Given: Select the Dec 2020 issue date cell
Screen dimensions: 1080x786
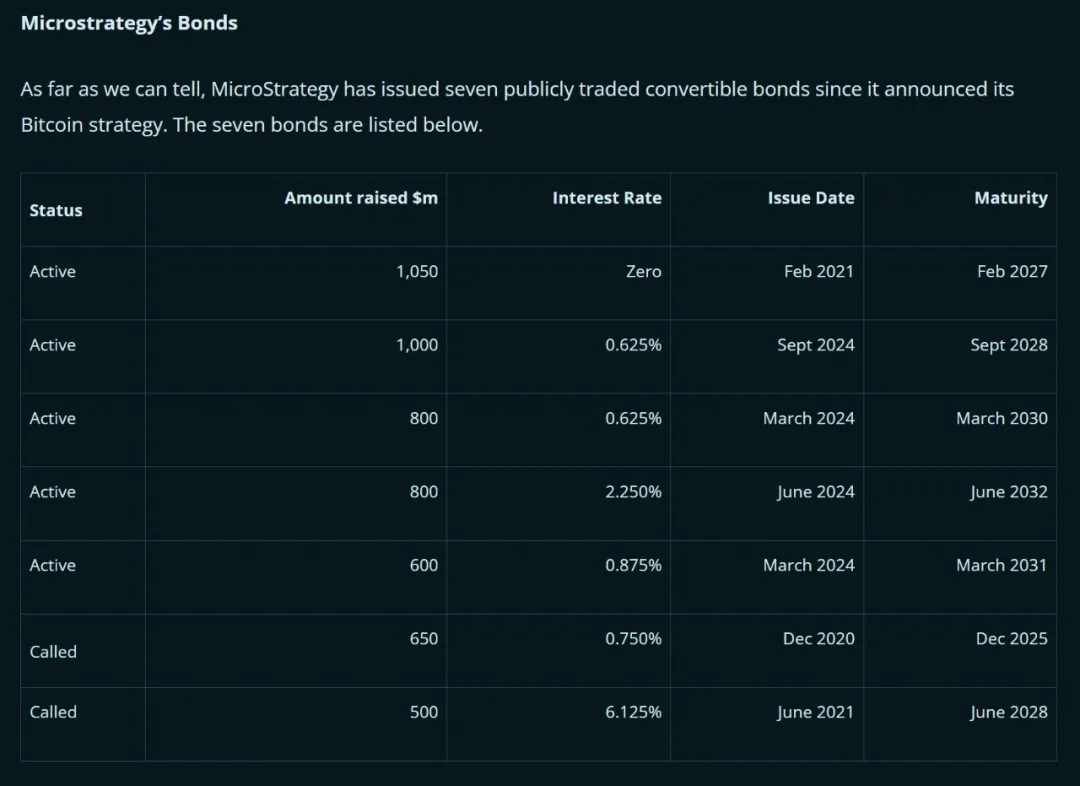Looking at the screenshot, I should (818, 638).
